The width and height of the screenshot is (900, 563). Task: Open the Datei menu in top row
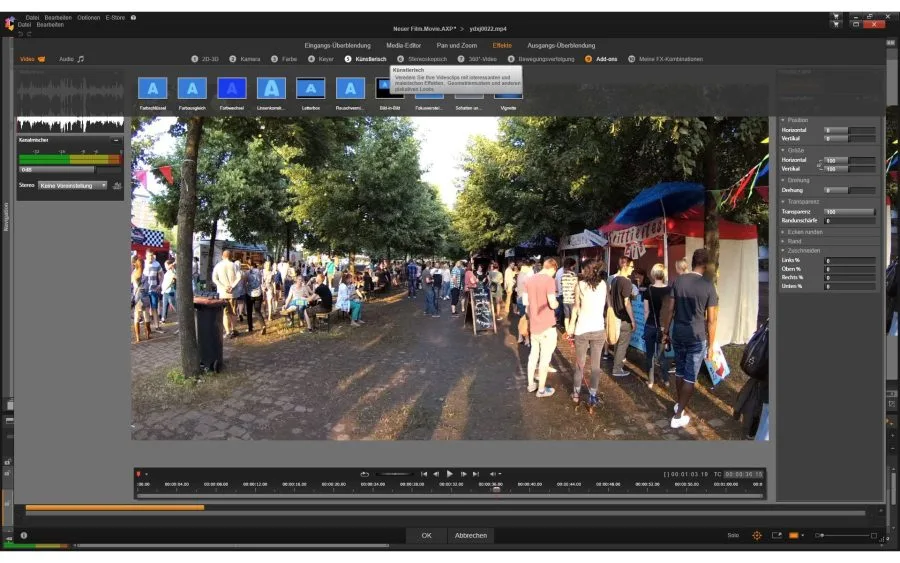pos(32,18)
